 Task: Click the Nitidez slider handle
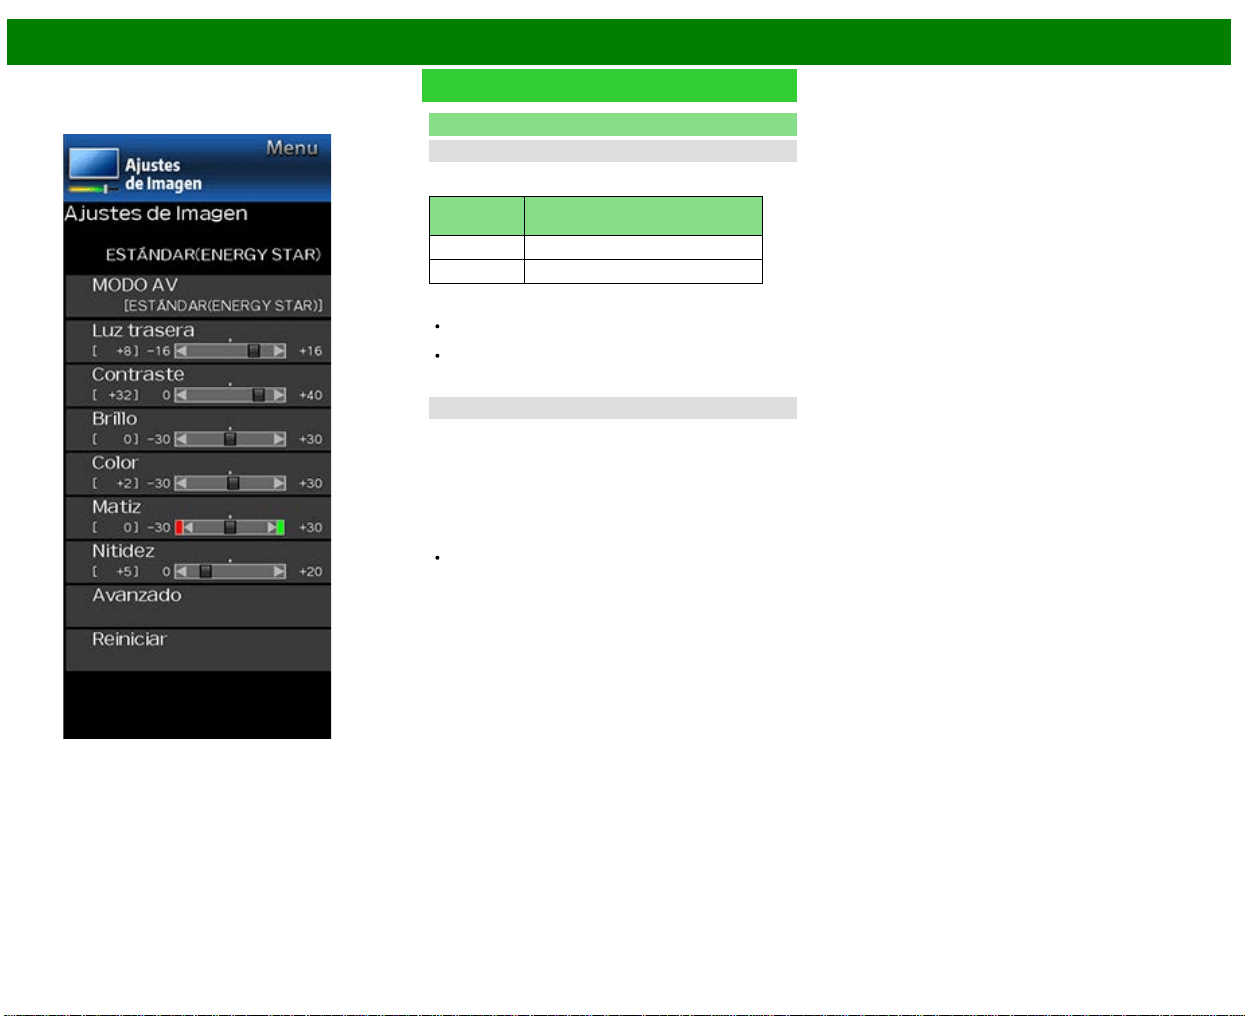tap(205, 571)
